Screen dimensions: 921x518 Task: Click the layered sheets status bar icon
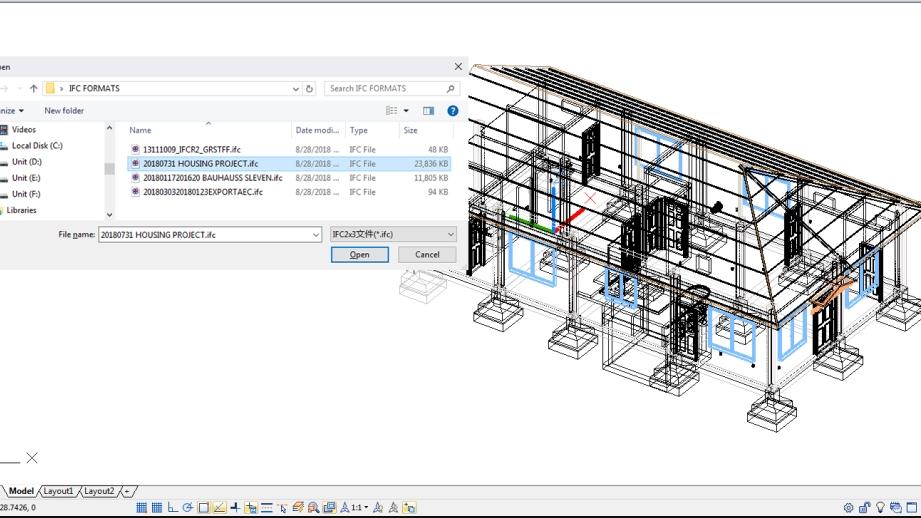click(298, 507)
